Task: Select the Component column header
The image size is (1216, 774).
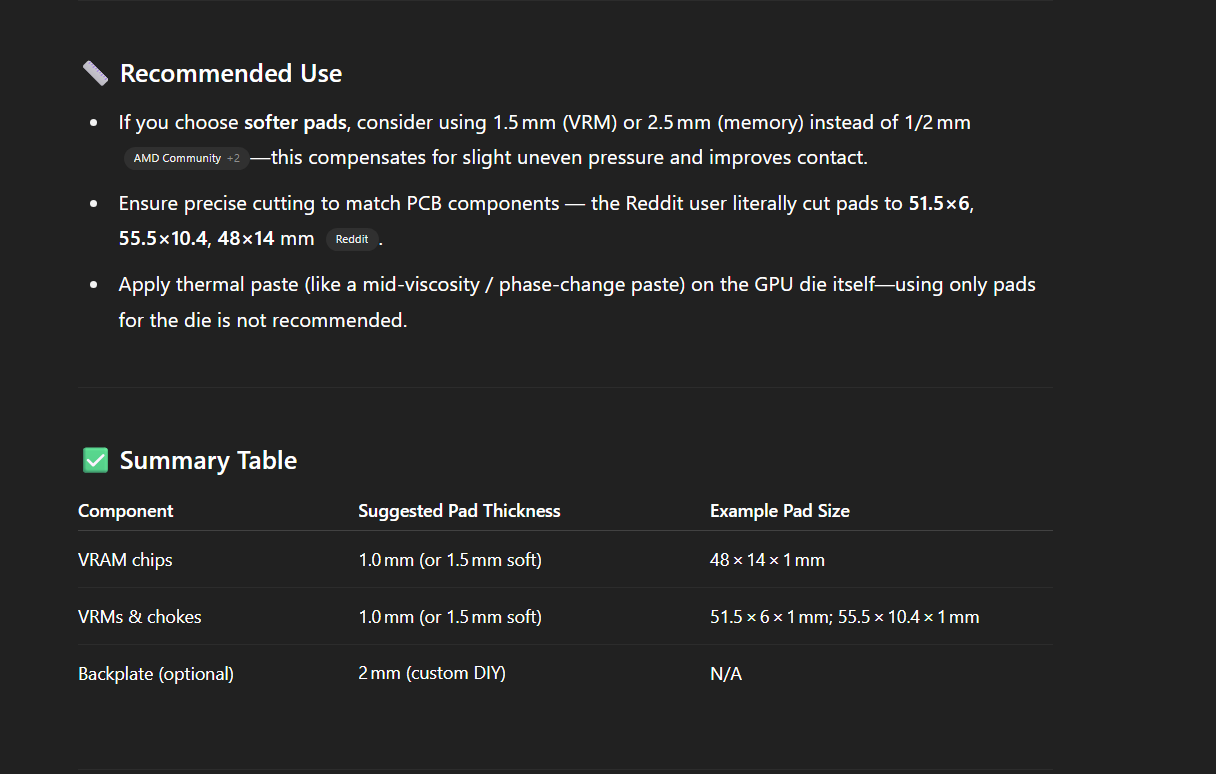Action: pyautogui.click(x=126, y=511)
